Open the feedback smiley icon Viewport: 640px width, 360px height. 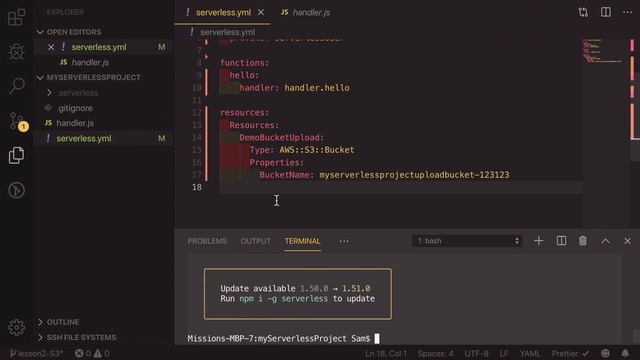tap(605, 353)
